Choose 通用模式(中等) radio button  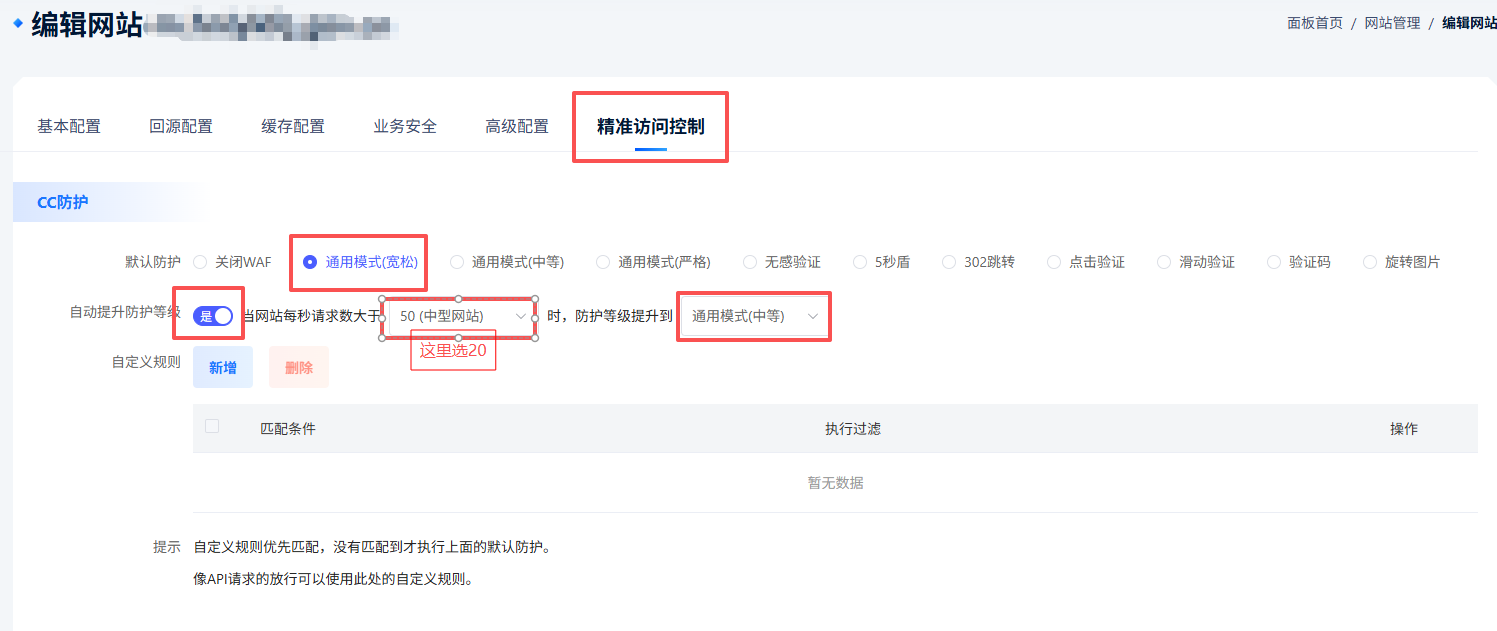(457, 262)
